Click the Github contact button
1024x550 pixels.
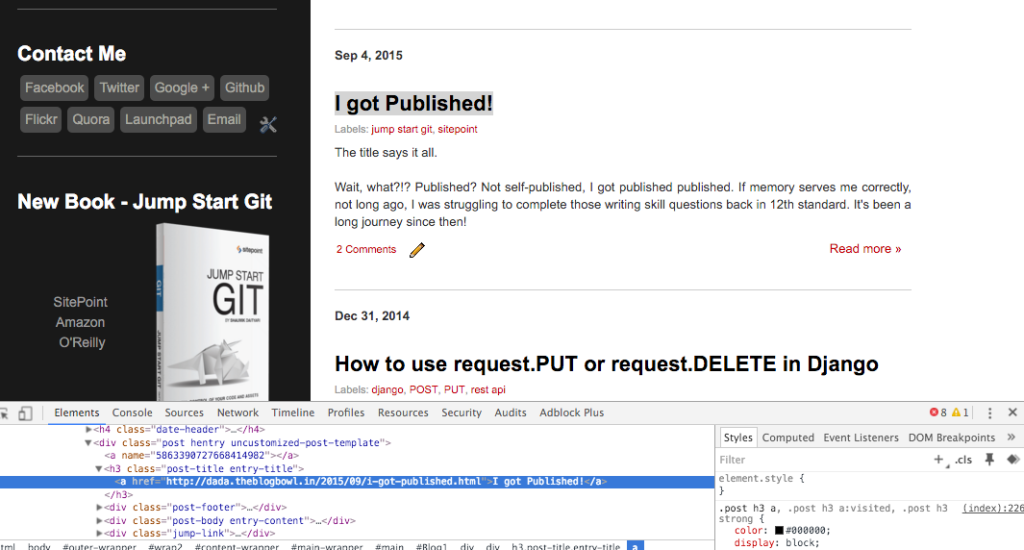(244, 88)
